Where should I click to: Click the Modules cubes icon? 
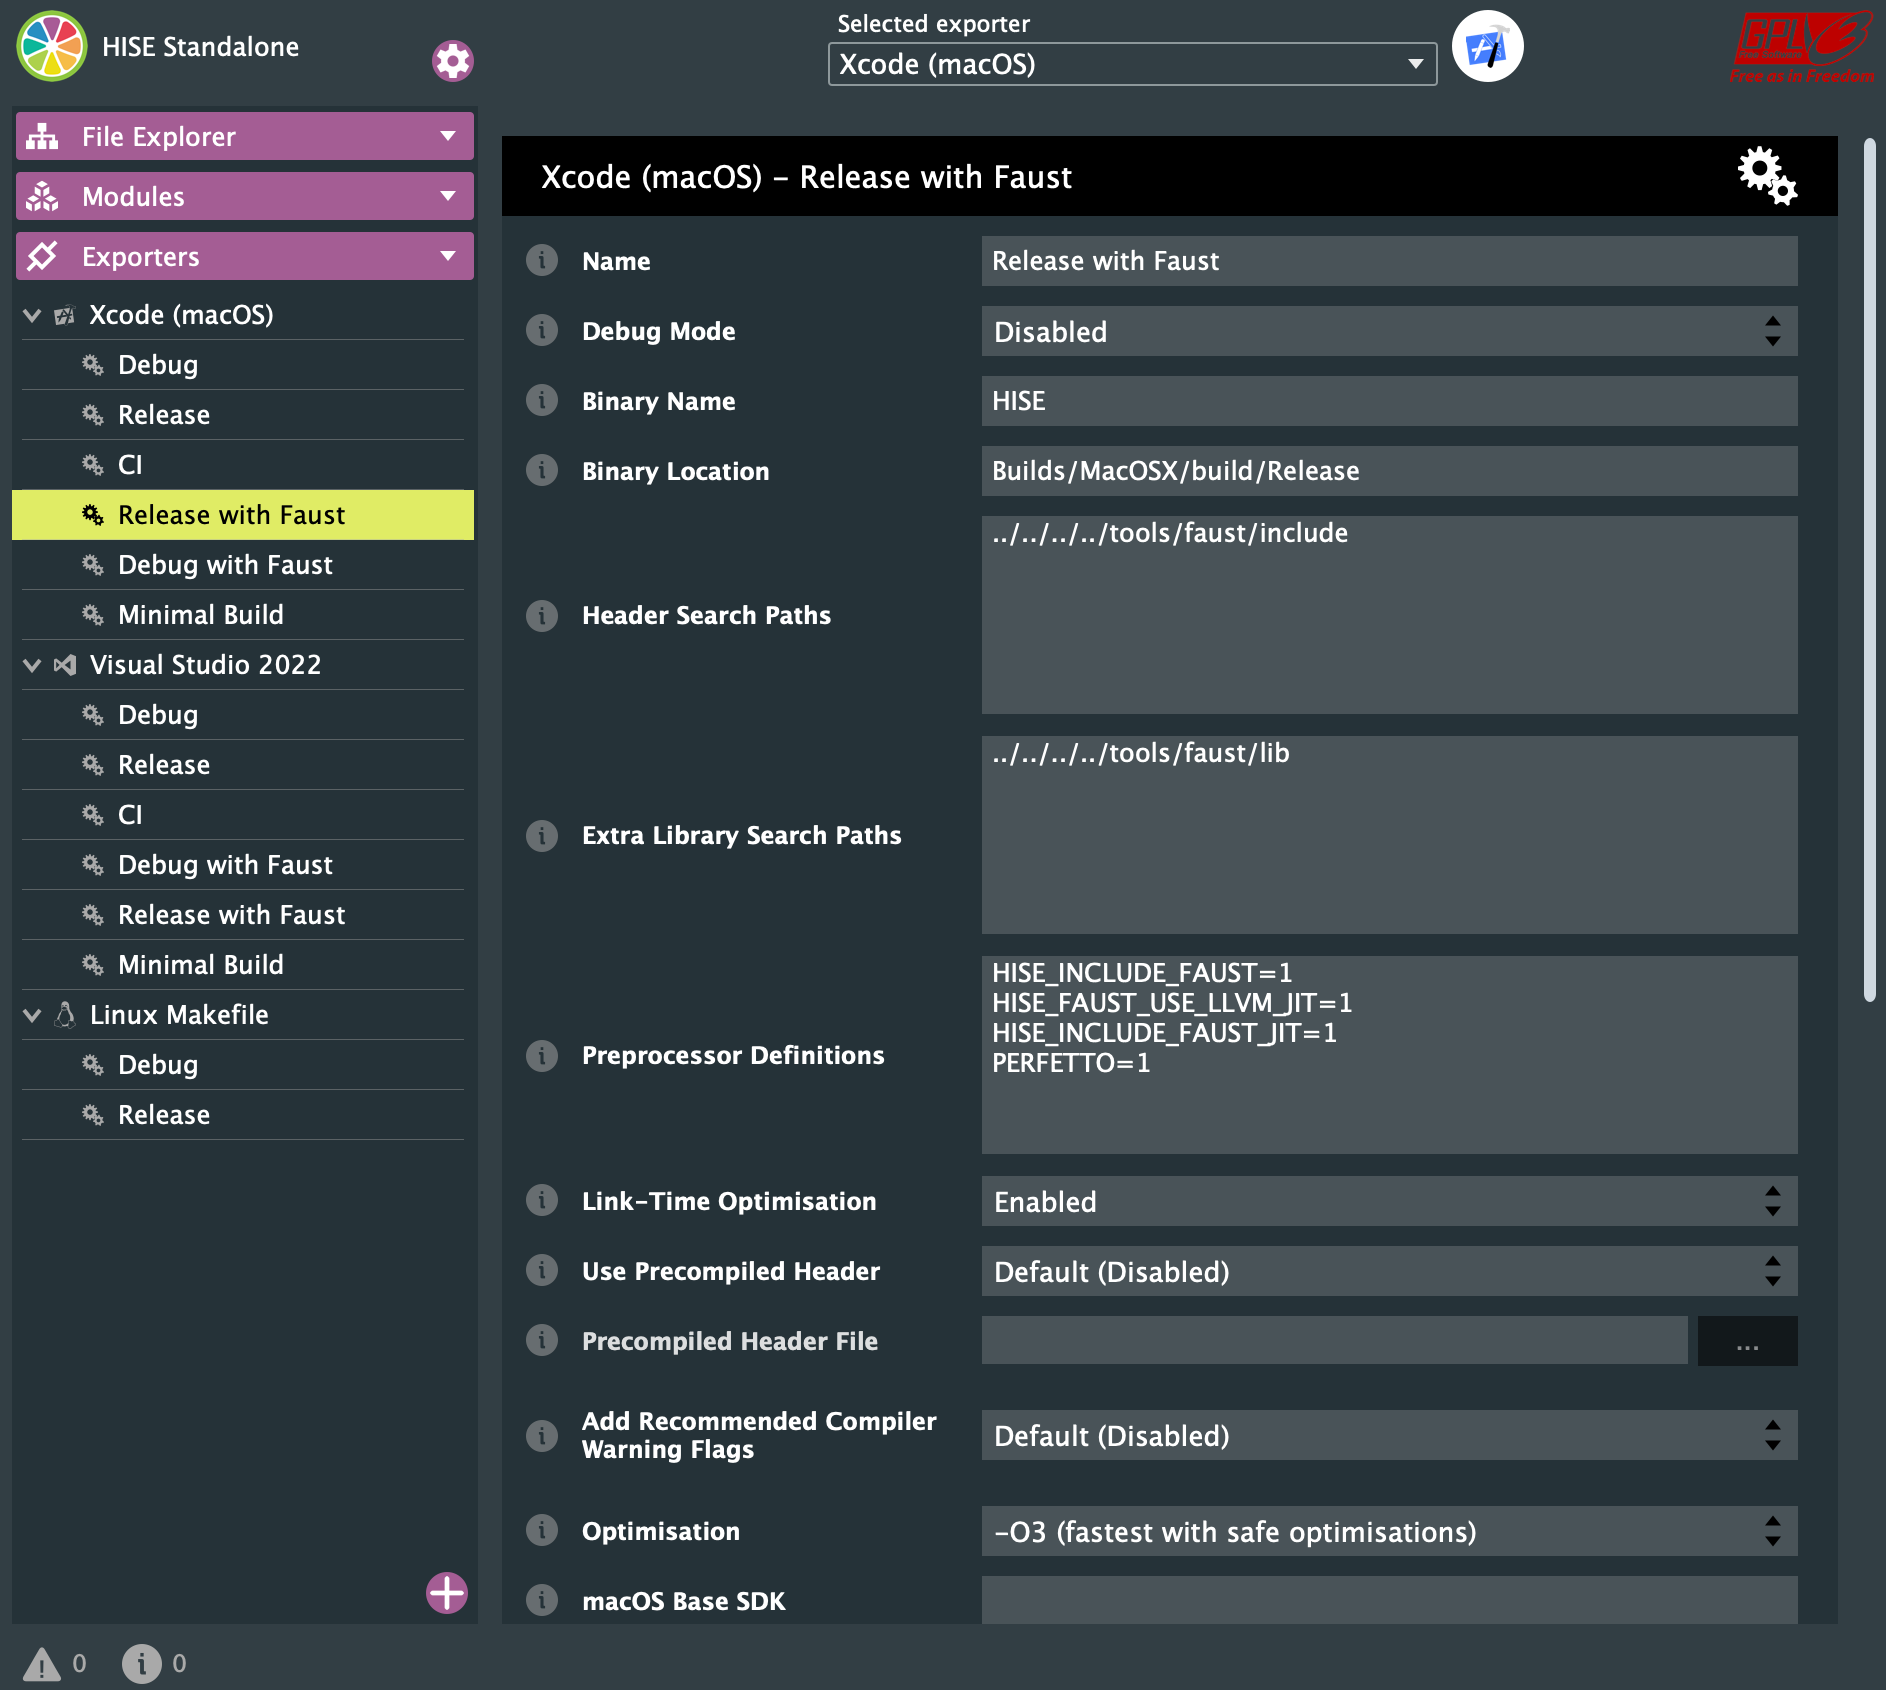pyautogui.click(x=42, y=196)
